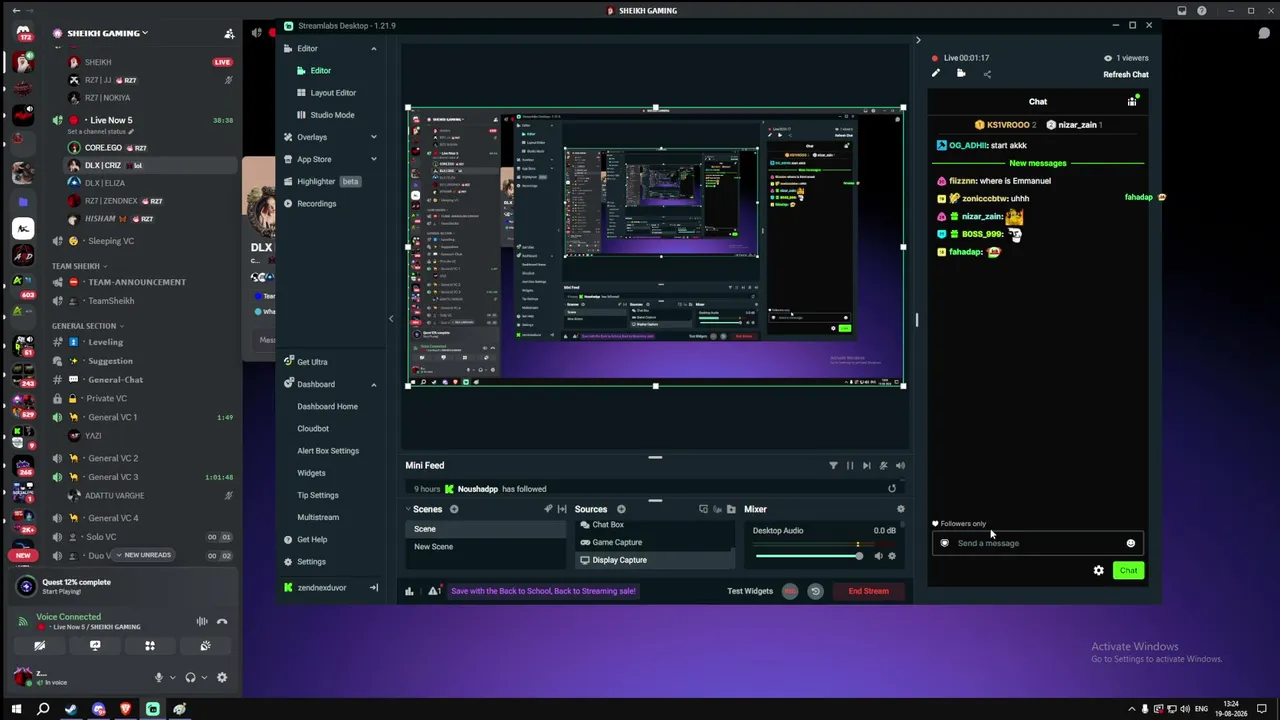This screenshot has height=720, width=1280.
Task: Click the replay buffer button
Action: 815,591
